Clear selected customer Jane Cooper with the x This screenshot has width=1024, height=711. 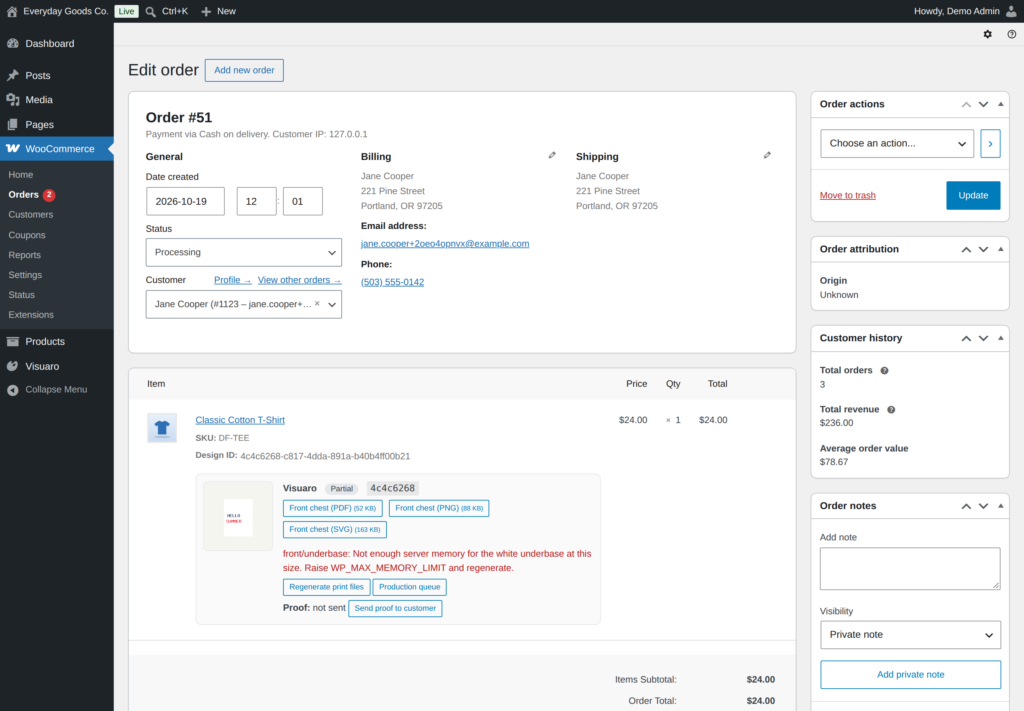coord(317,304)
